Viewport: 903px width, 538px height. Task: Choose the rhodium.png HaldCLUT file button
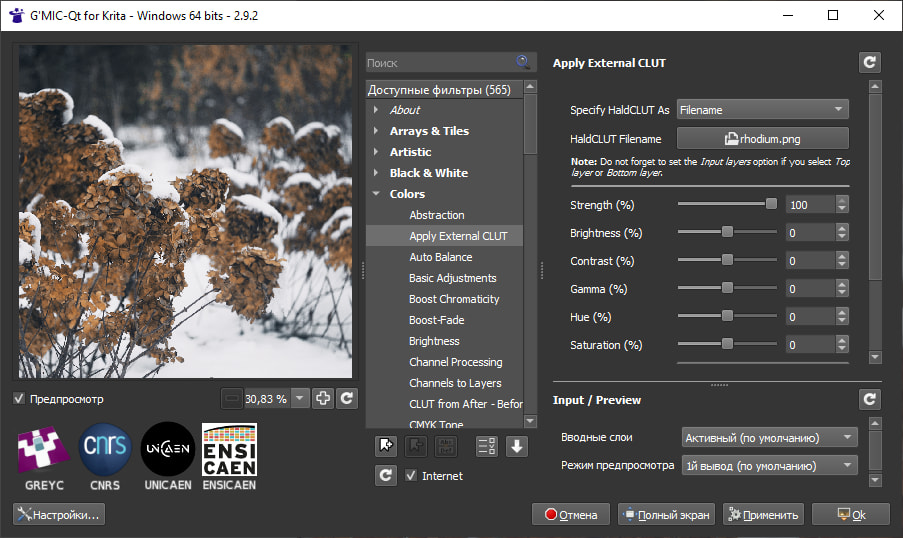point(763,139)
